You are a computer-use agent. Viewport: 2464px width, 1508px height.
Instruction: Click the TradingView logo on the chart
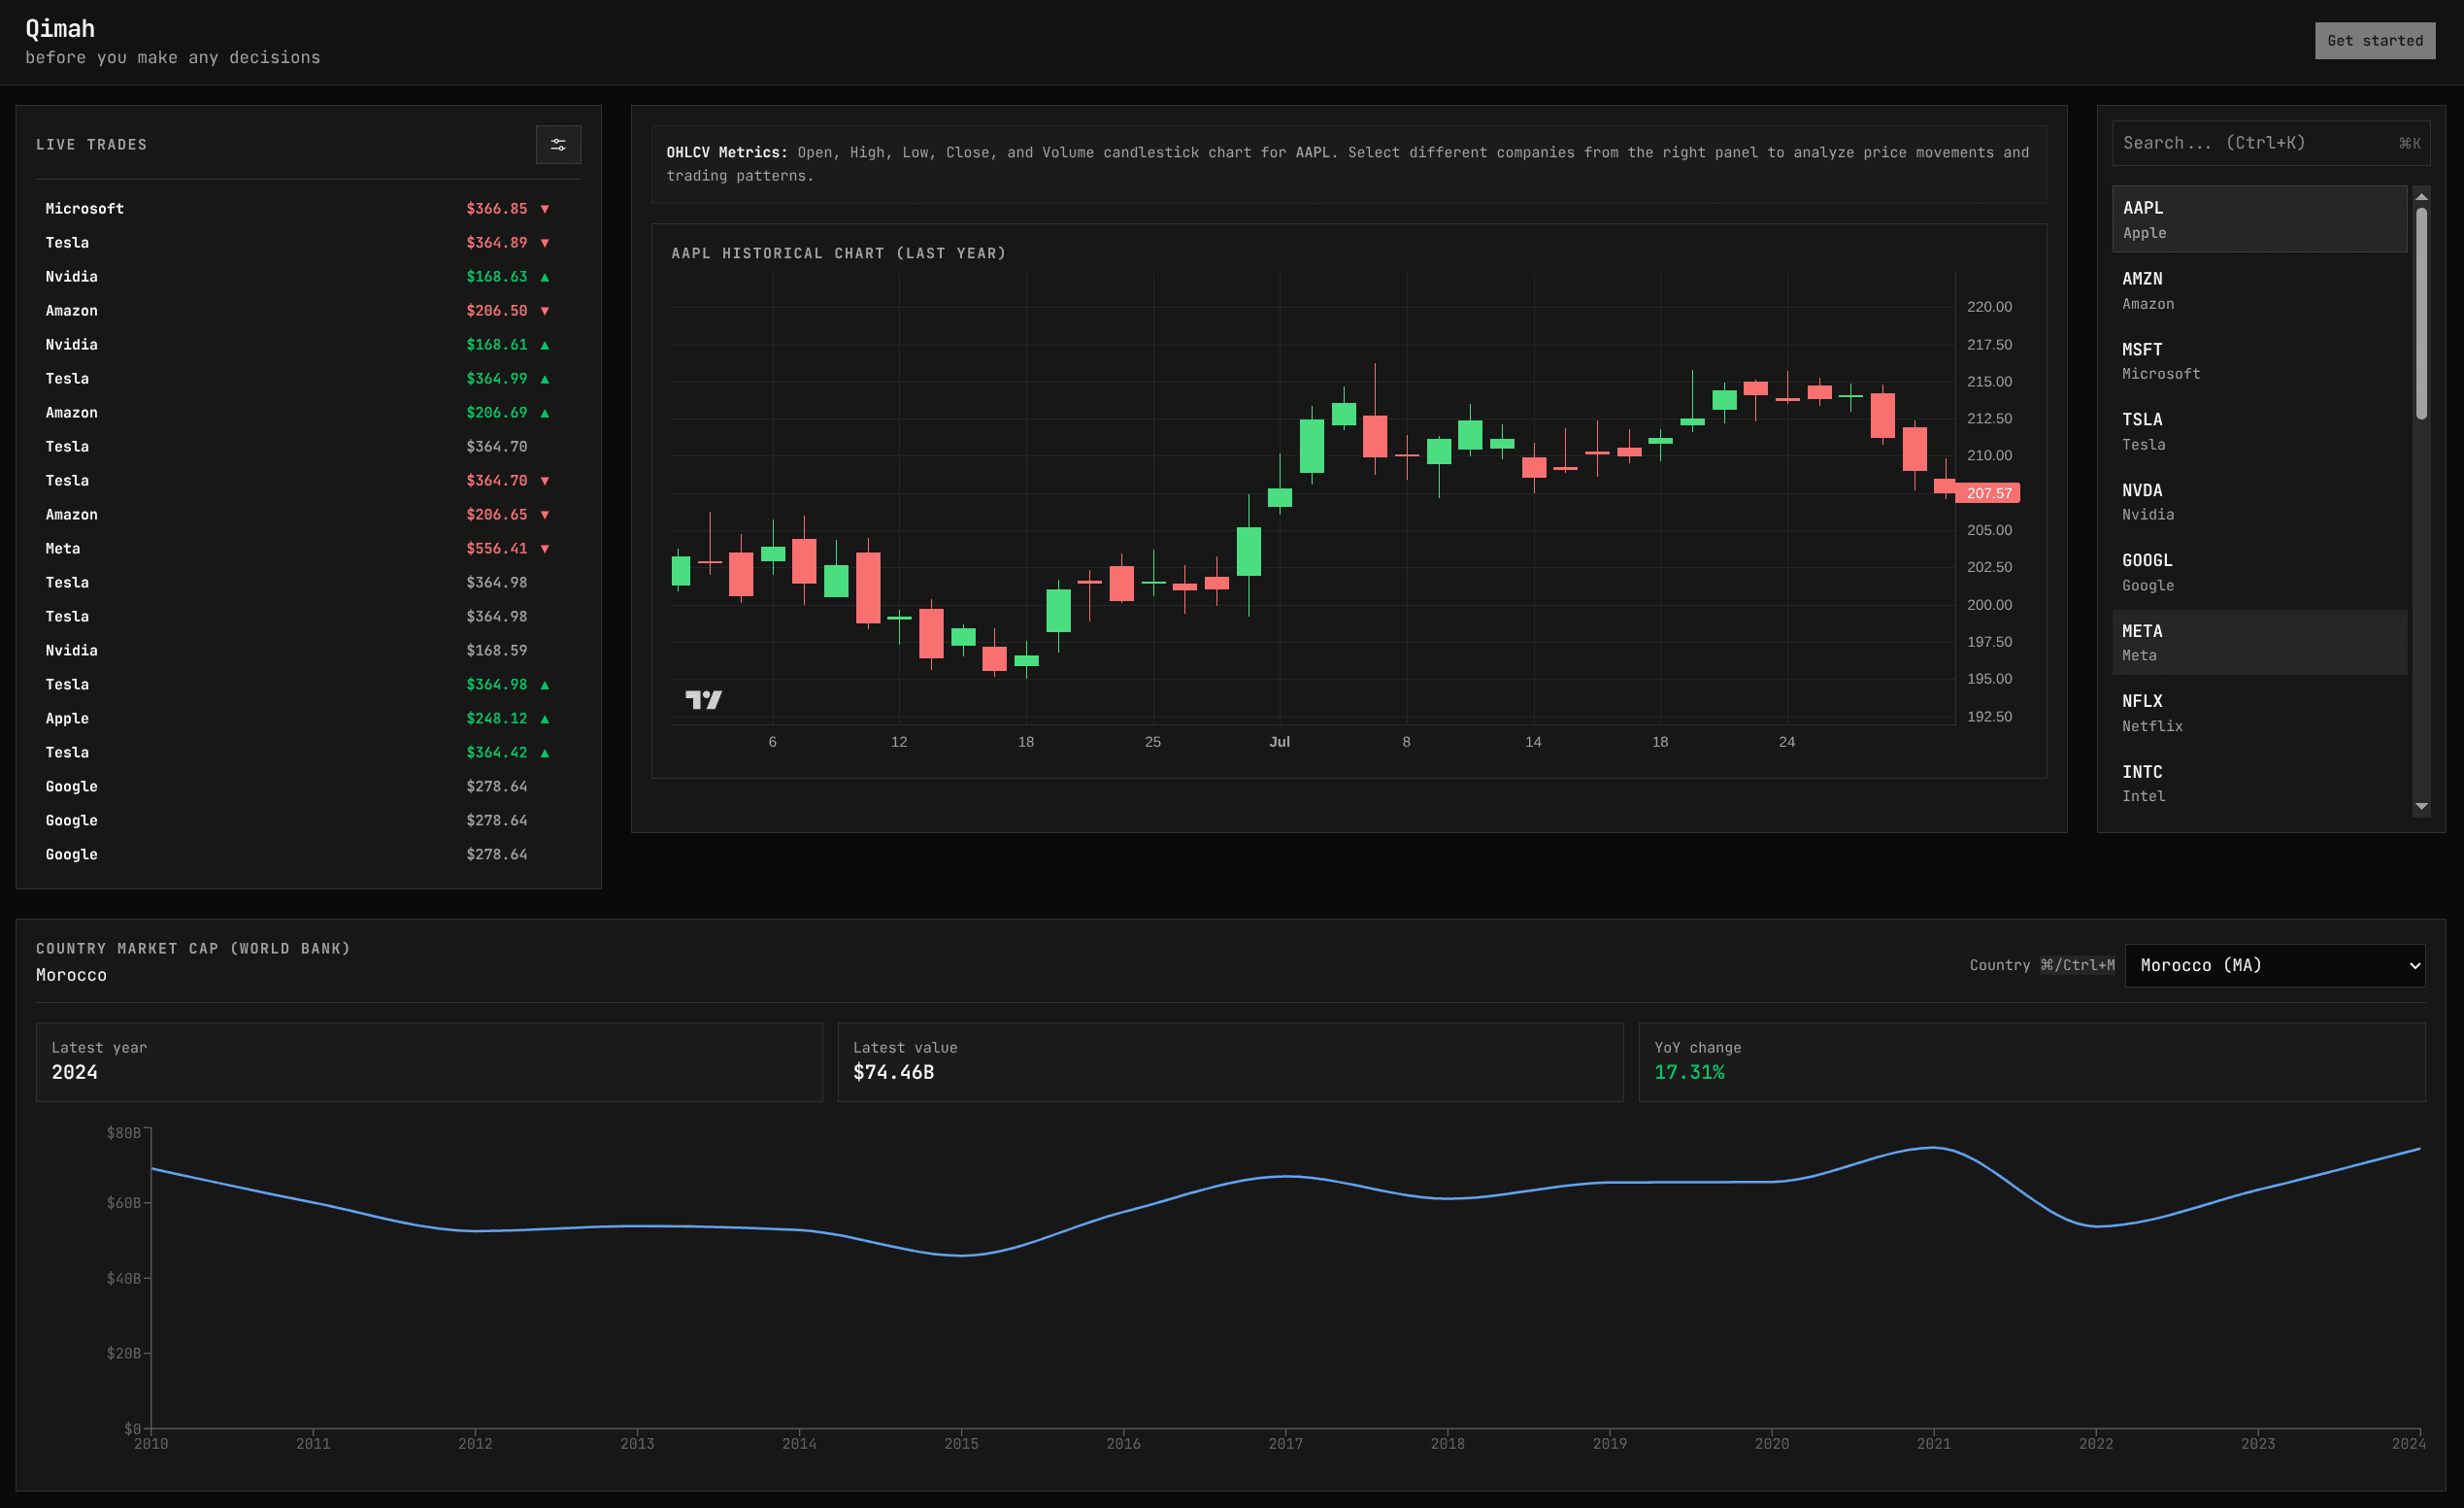coord(703,699)
